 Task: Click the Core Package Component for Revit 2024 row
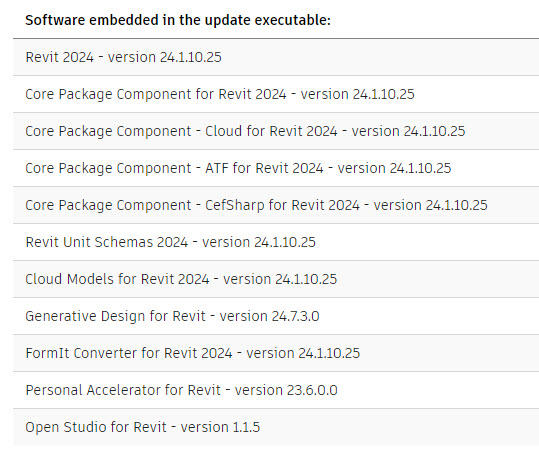click(x=276, y=94)
